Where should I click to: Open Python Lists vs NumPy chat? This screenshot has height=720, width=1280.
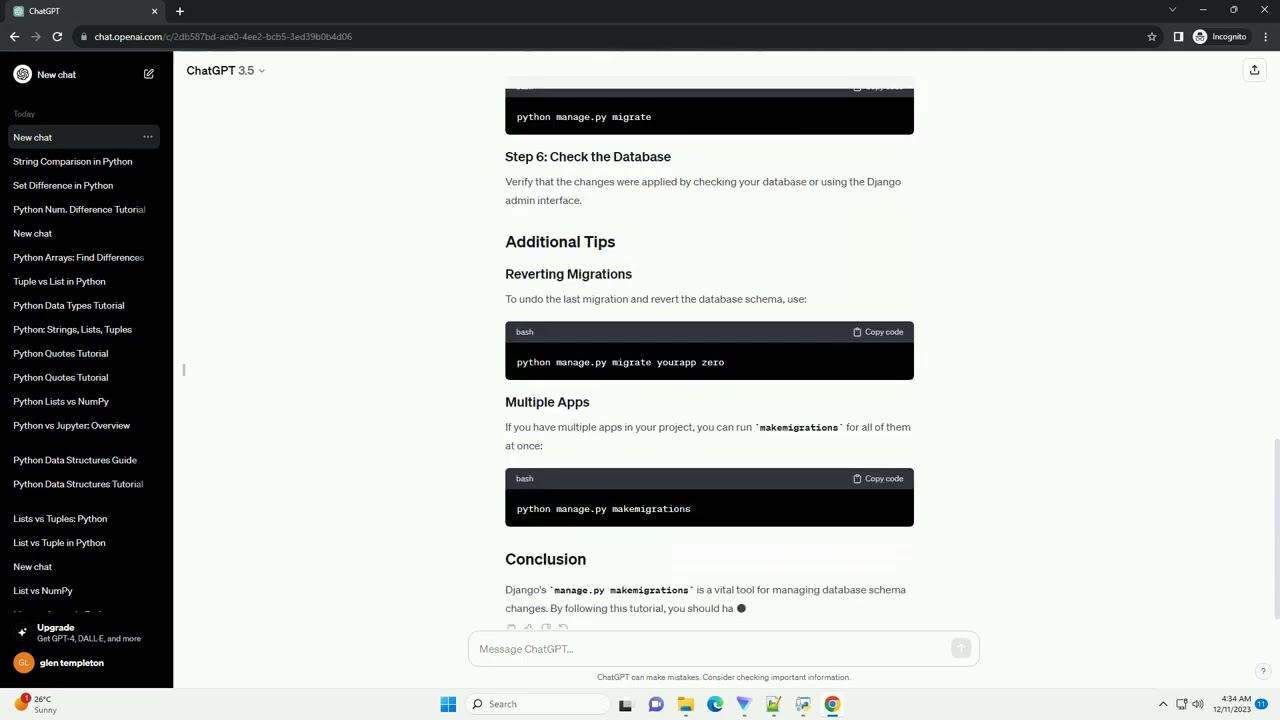(61, 401)
